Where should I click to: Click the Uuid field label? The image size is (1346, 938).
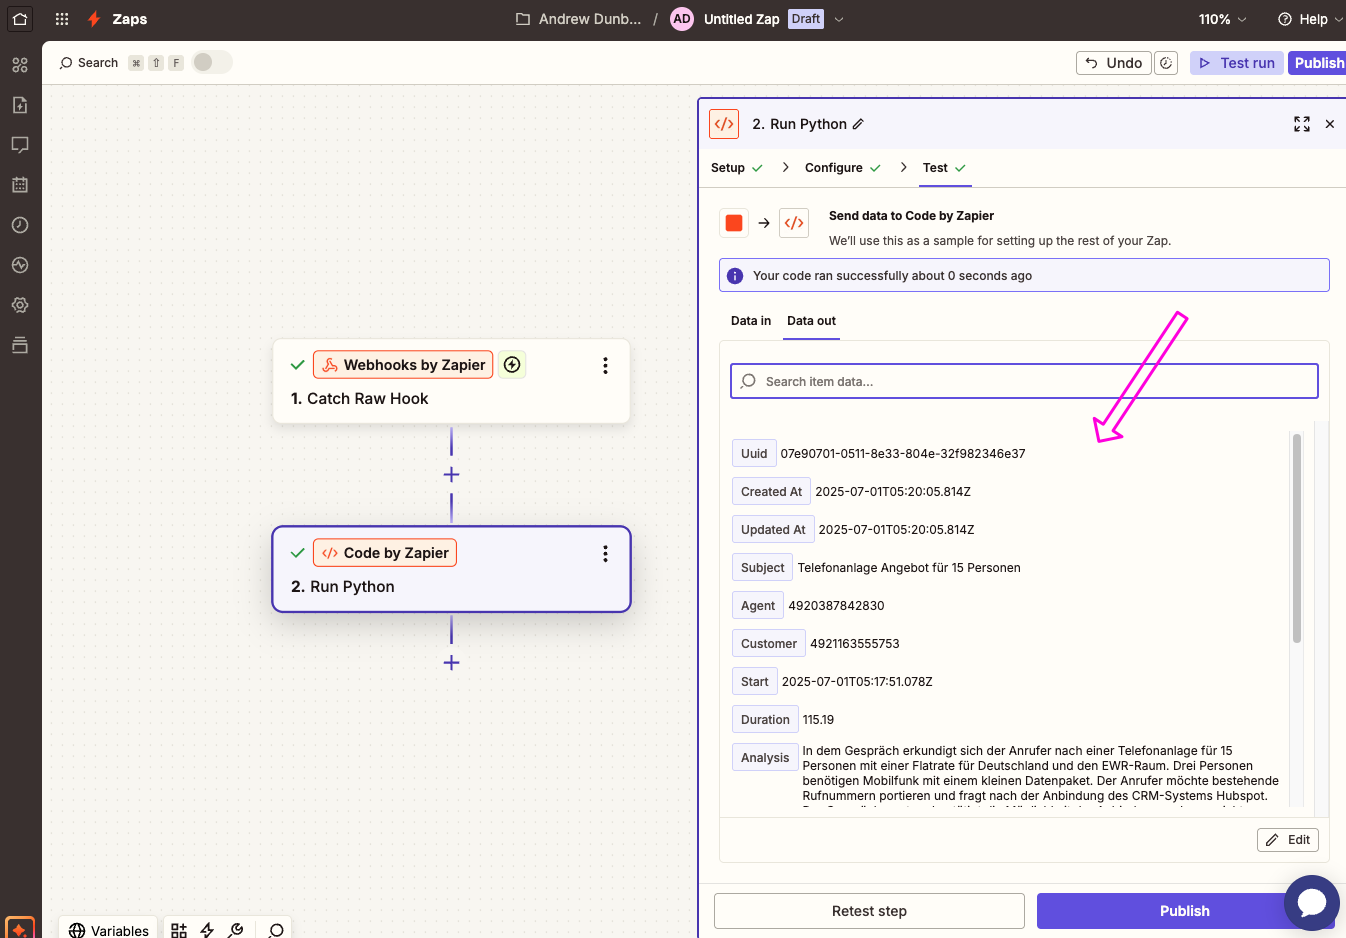tap(754, 454)
